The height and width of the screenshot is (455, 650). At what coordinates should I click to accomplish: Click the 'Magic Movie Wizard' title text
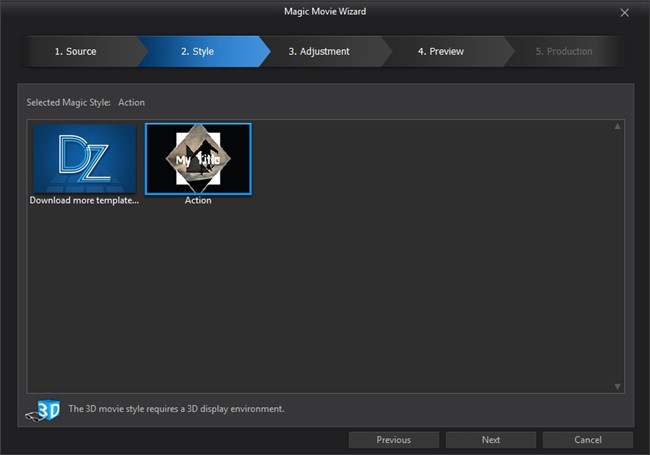(x=325, y=12)
